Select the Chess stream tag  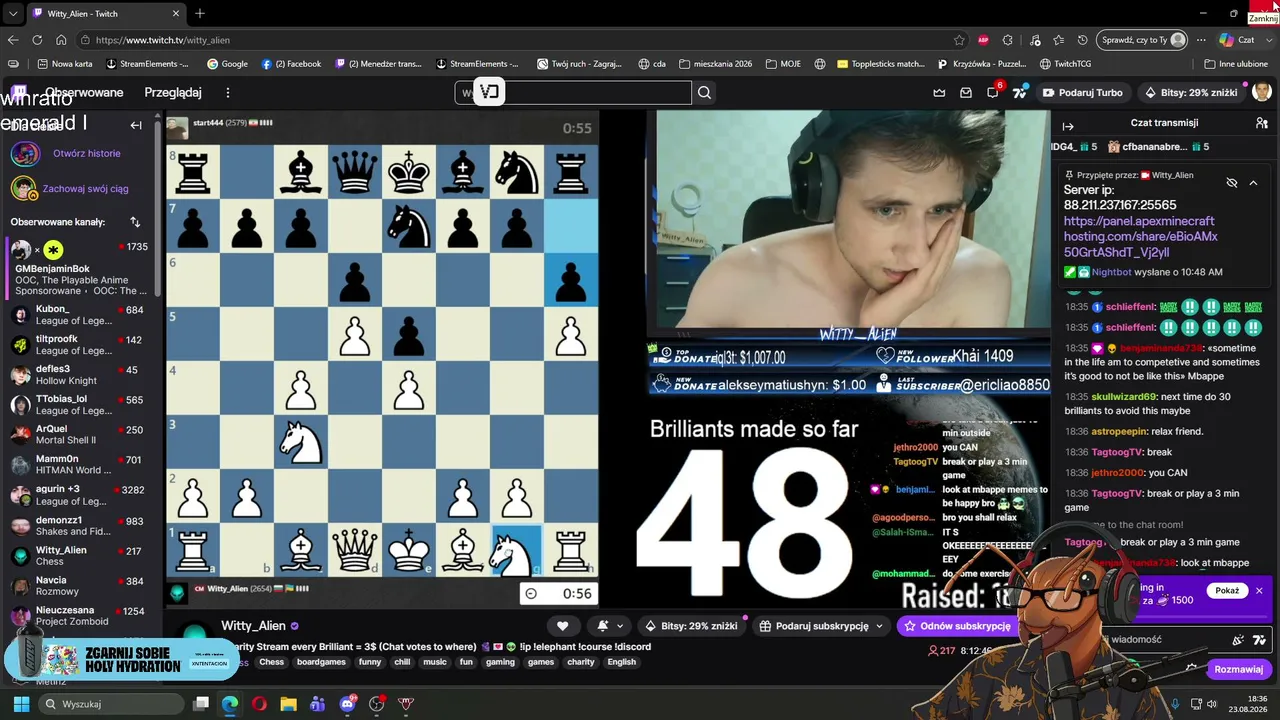pyautogui.click(x=272, y=662)
